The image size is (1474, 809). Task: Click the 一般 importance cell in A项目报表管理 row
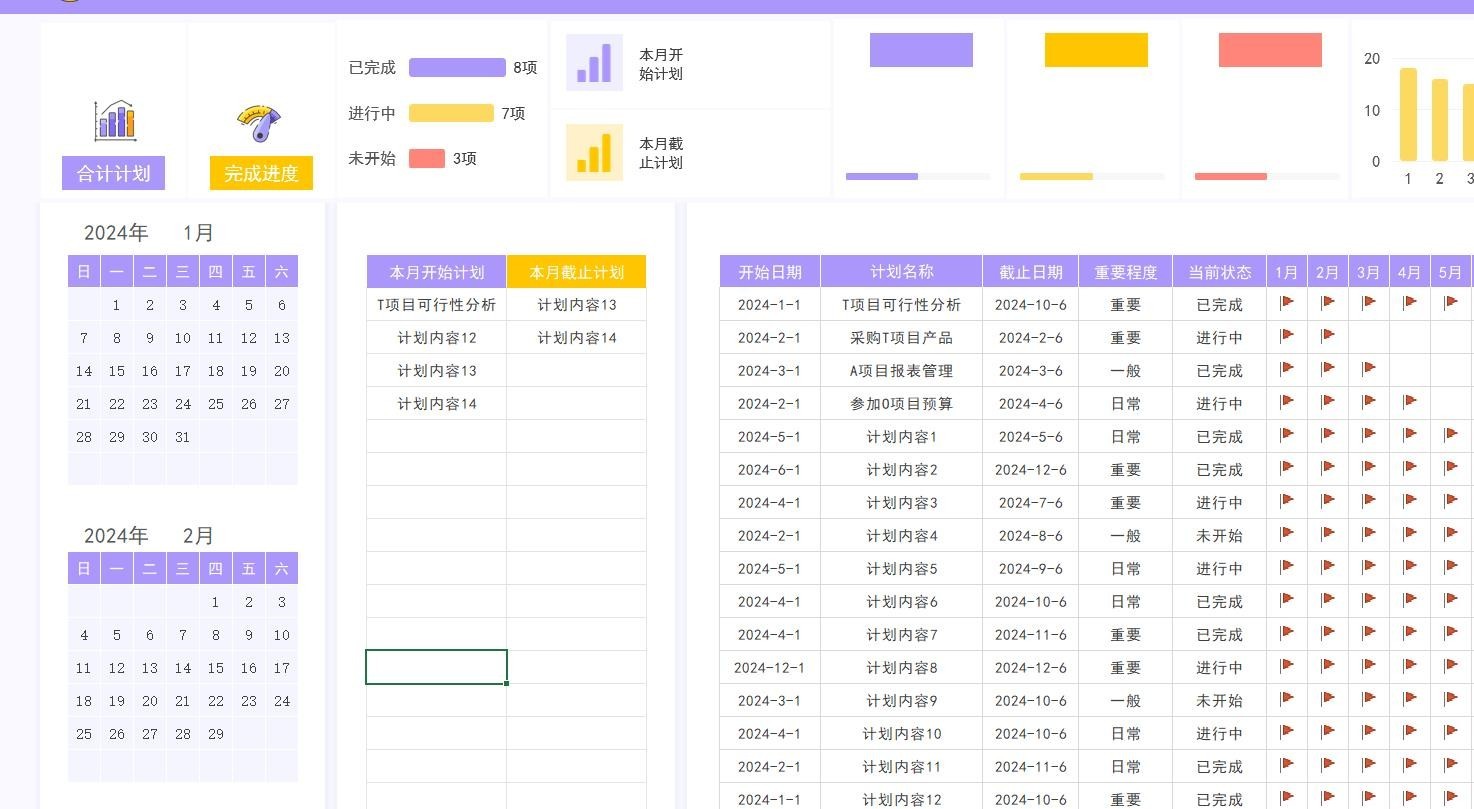click(x=1126, y=371)
